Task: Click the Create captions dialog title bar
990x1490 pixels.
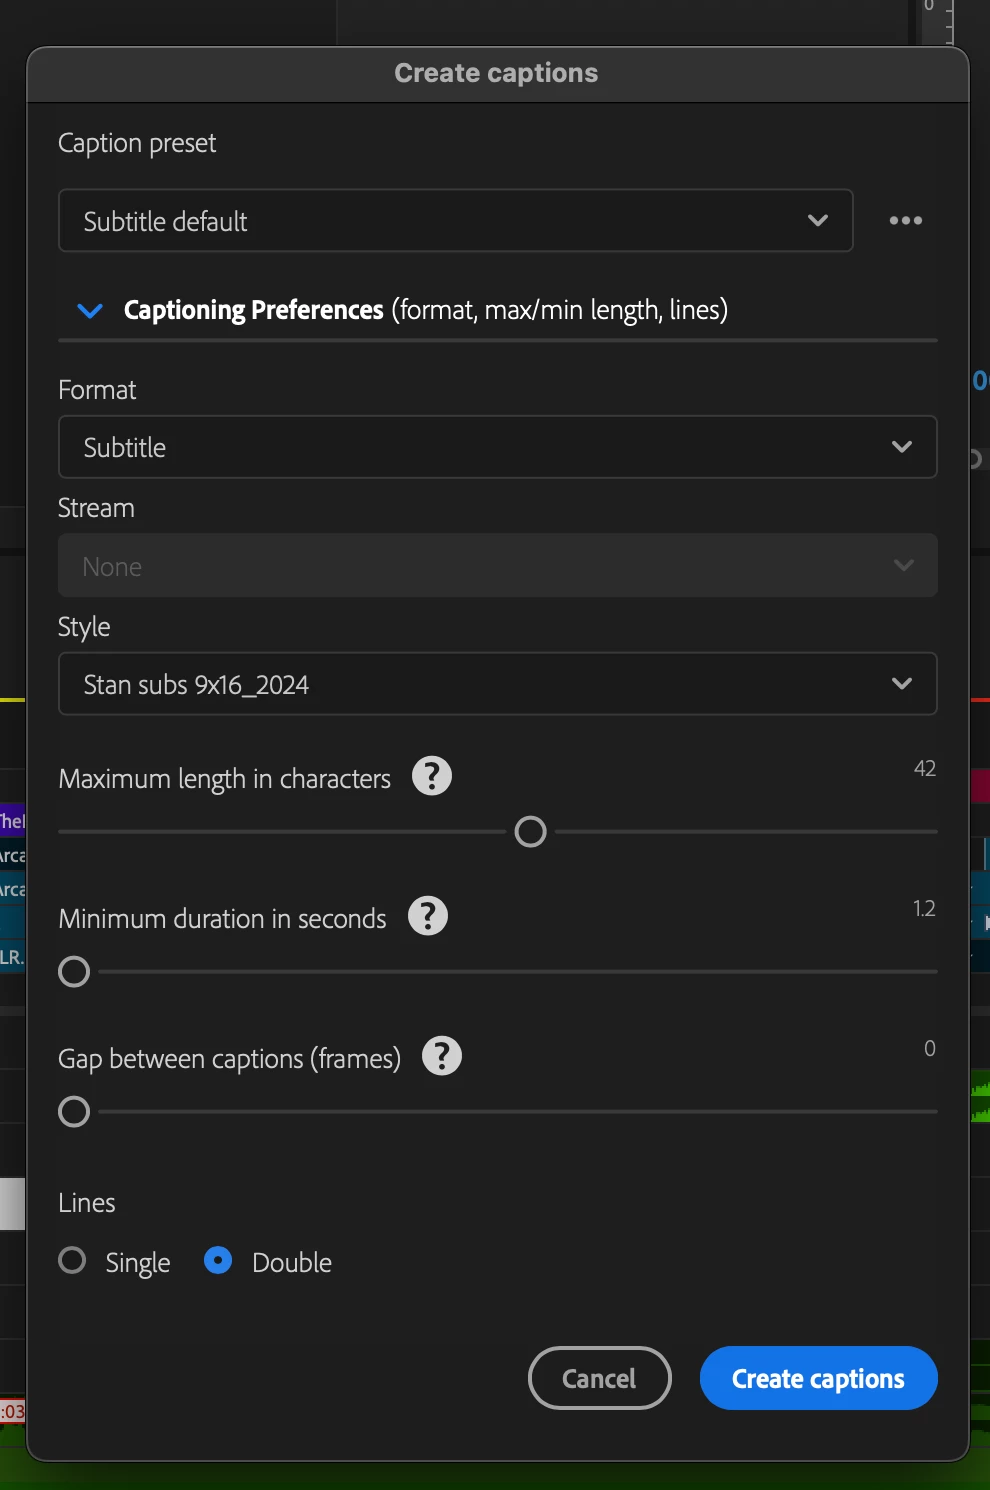Action: tap(496, 73)
